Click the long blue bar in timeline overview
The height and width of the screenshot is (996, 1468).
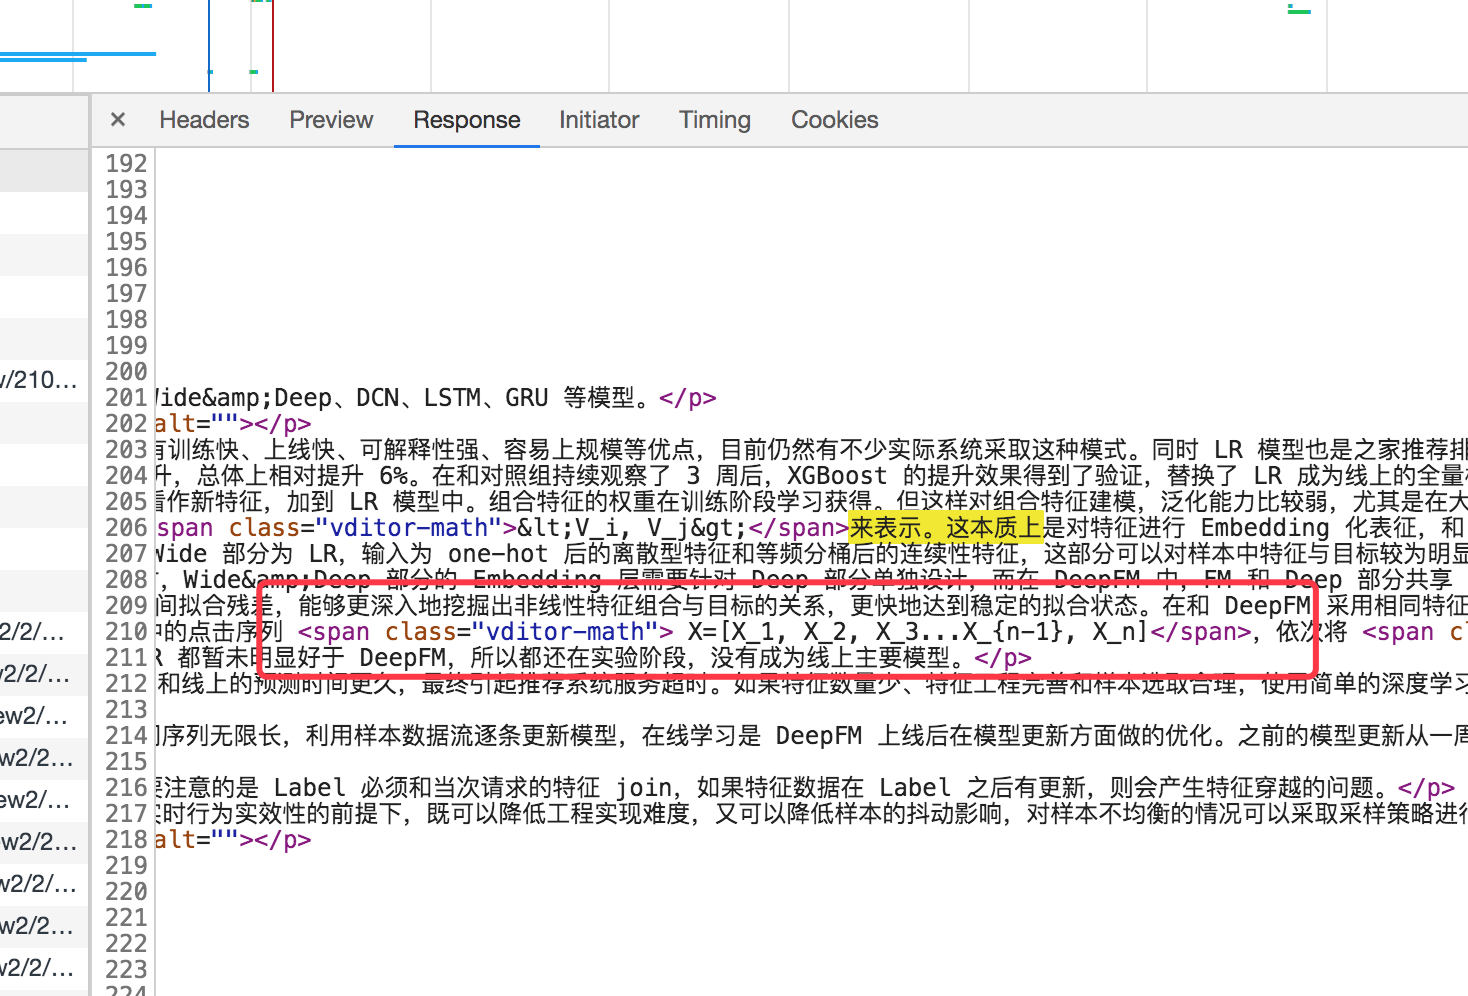coord(78,54)
